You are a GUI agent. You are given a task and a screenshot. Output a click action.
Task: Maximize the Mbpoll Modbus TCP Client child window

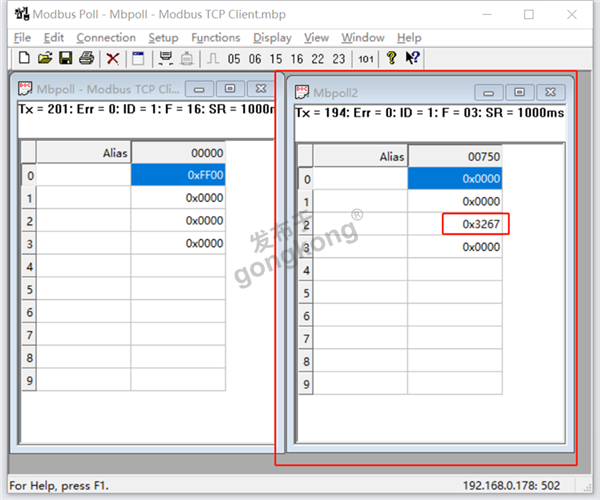[x=230, y=89]
